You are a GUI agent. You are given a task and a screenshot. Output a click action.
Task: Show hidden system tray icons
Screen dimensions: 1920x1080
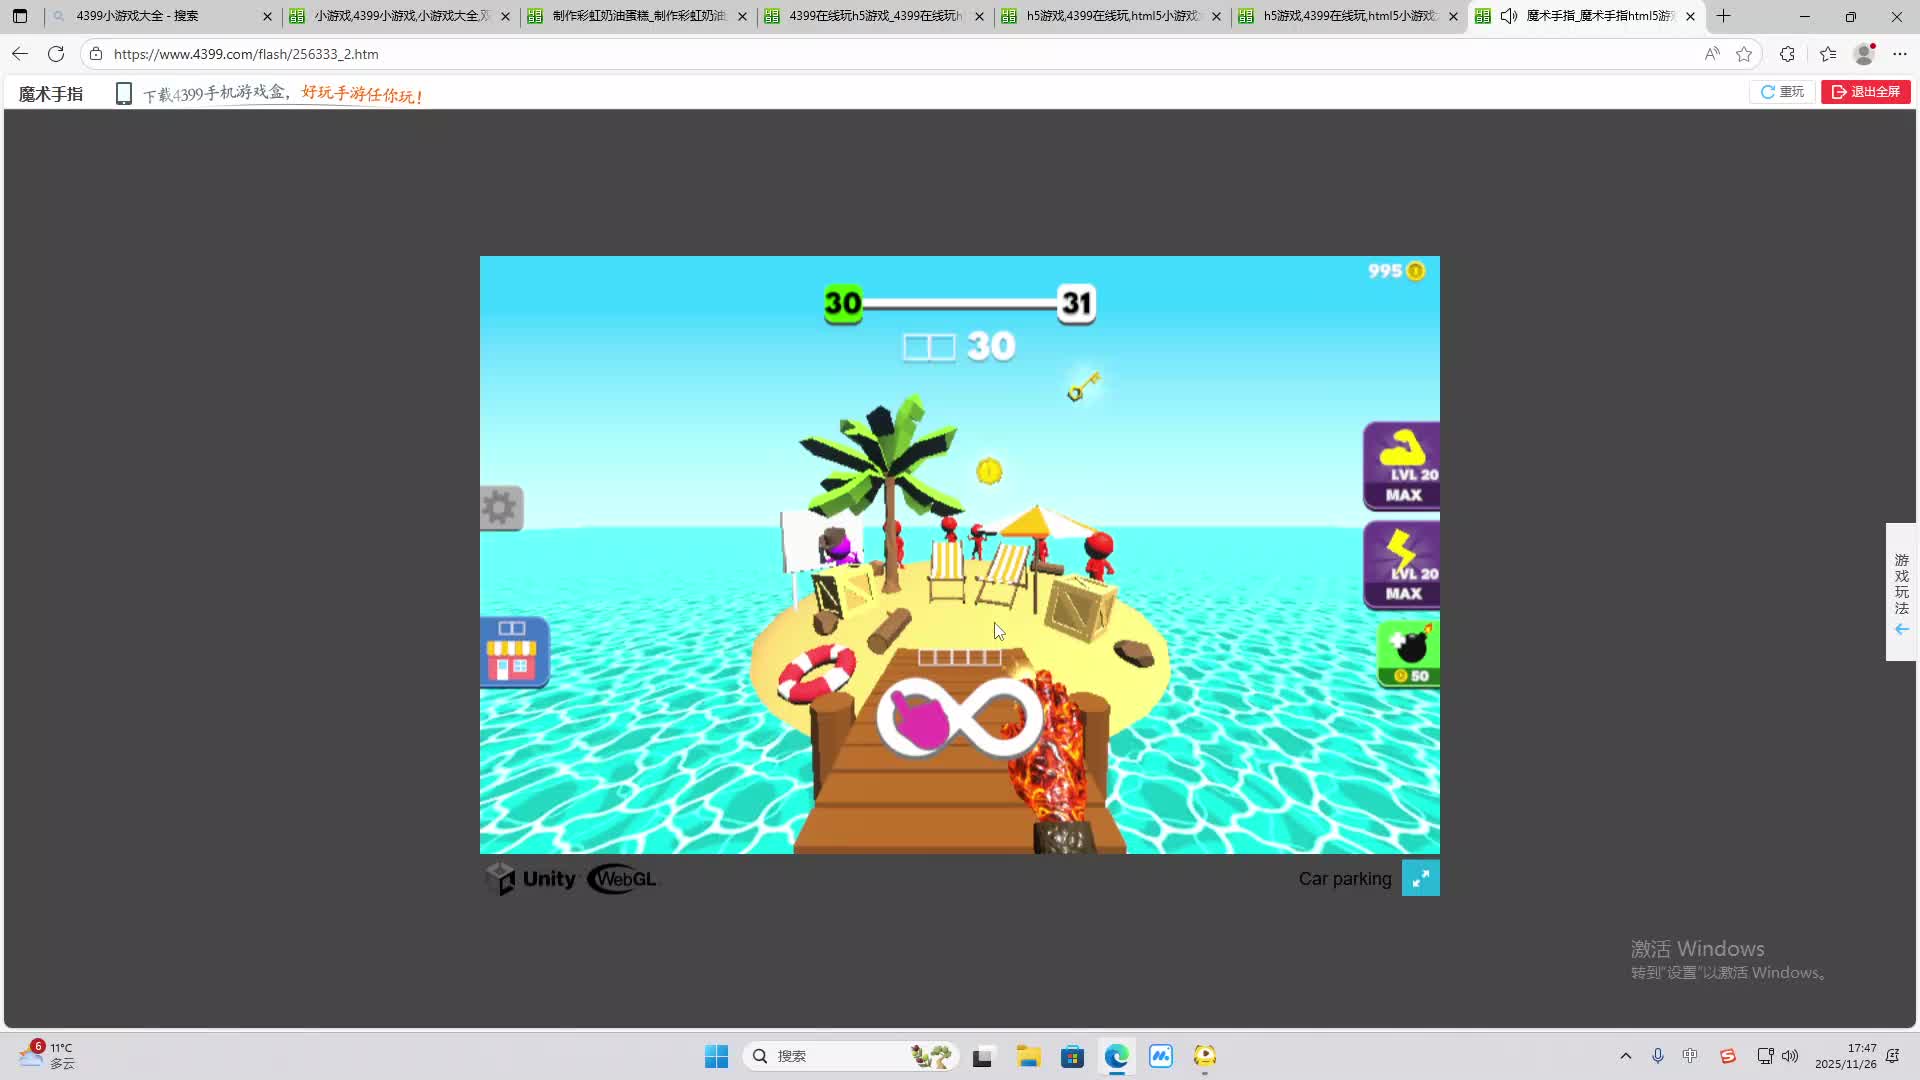click(1625, 1056)
